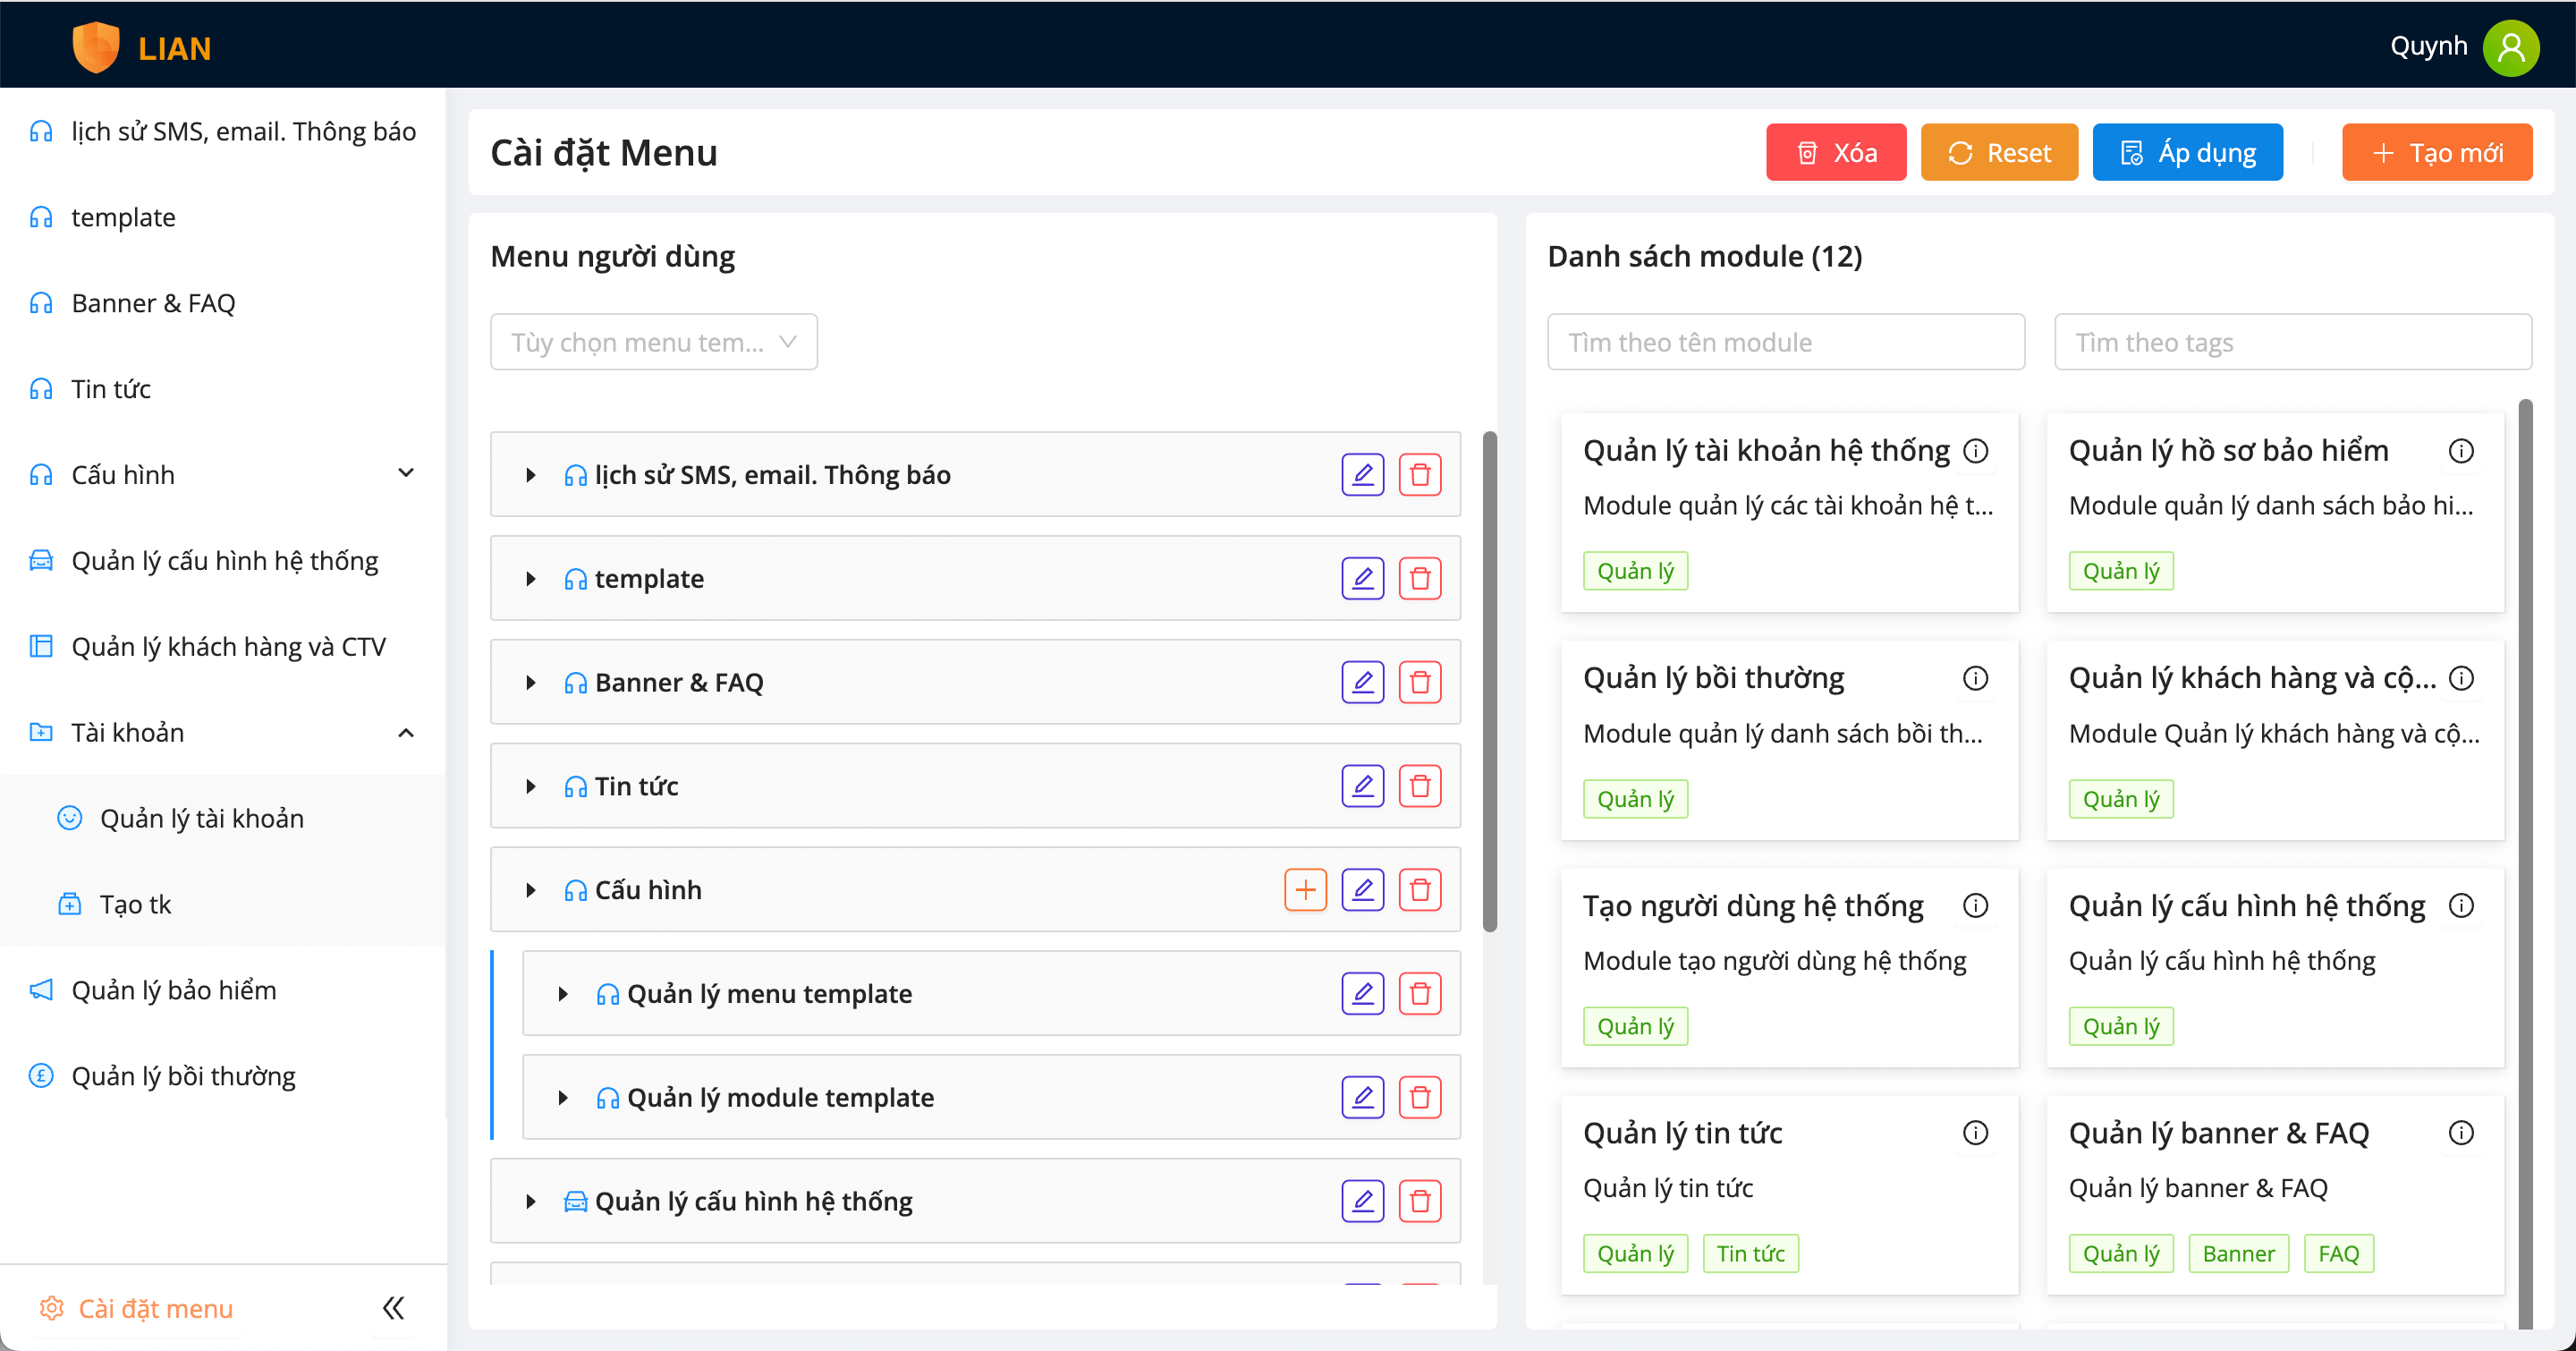The height and width of the screenshot is (1351, 2576).
Task: Click edit icon for template row
Action: 1362,579
